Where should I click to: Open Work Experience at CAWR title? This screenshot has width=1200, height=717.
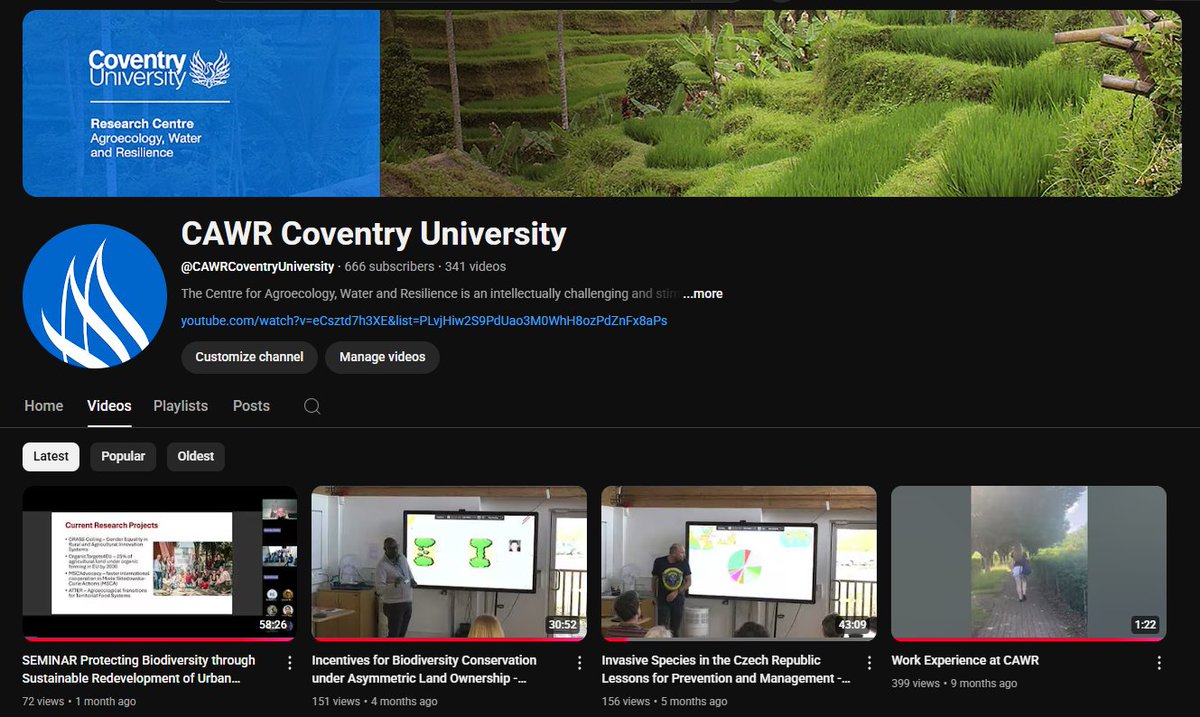(965, 661)
